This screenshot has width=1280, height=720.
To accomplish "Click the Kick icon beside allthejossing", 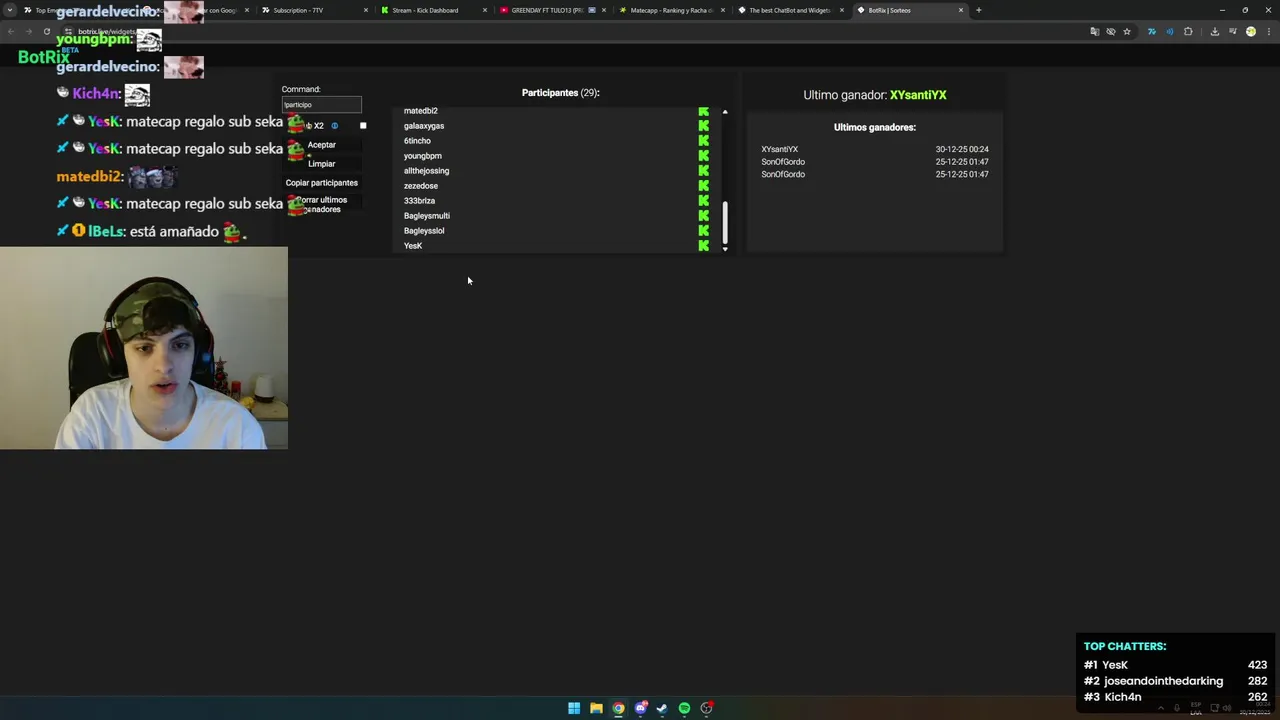I will pyautogui.click(x=703, y=171).
